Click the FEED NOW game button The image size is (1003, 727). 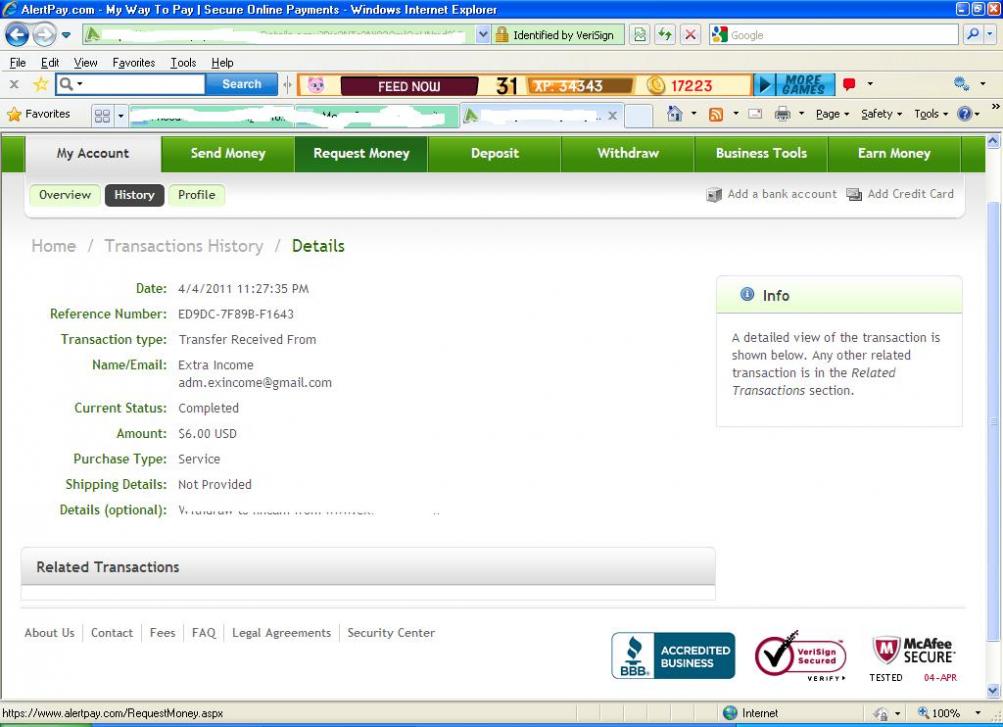point(409,86)
